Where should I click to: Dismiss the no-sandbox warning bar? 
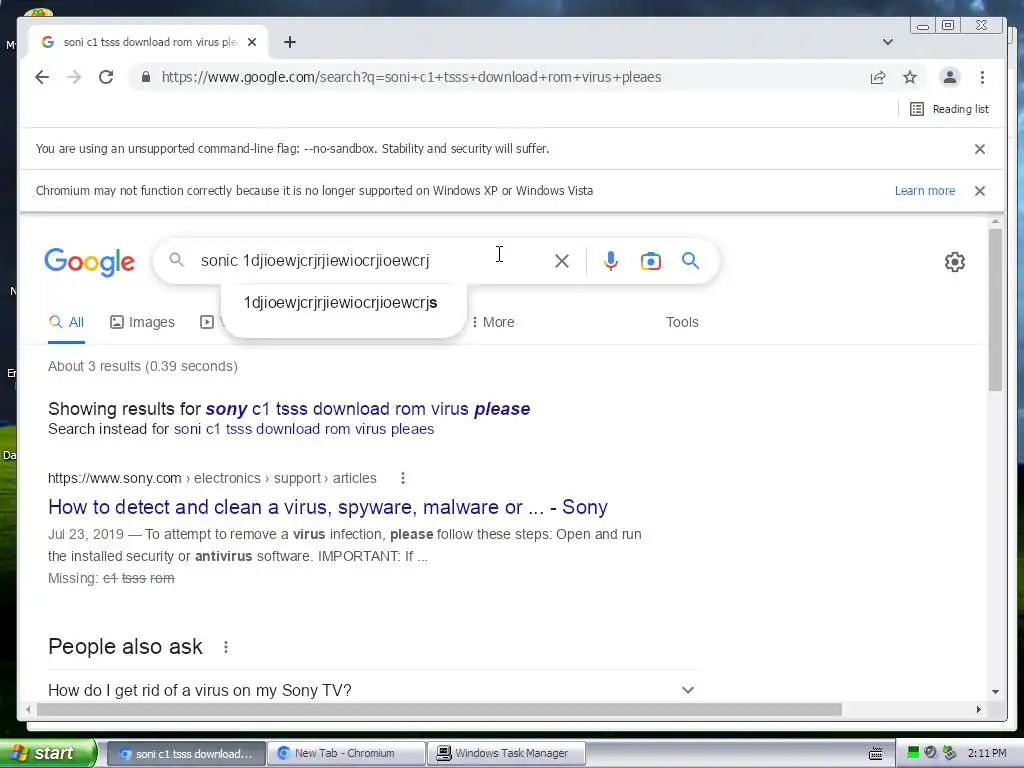click(980, 149)
